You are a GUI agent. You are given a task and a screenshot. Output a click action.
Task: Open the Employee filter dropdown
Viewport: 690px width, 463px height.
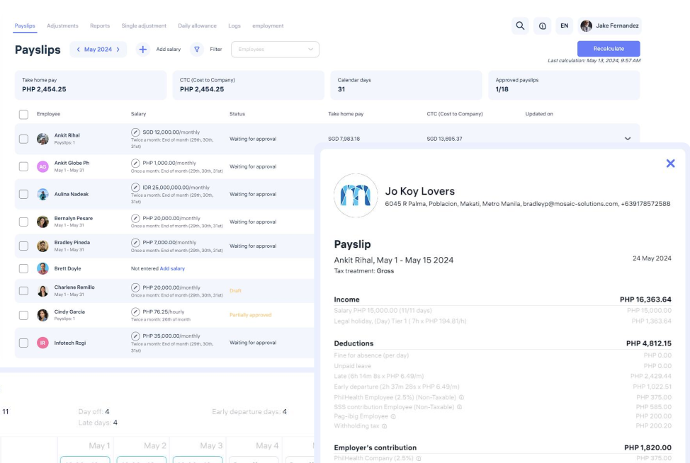(x=275, y=49)
